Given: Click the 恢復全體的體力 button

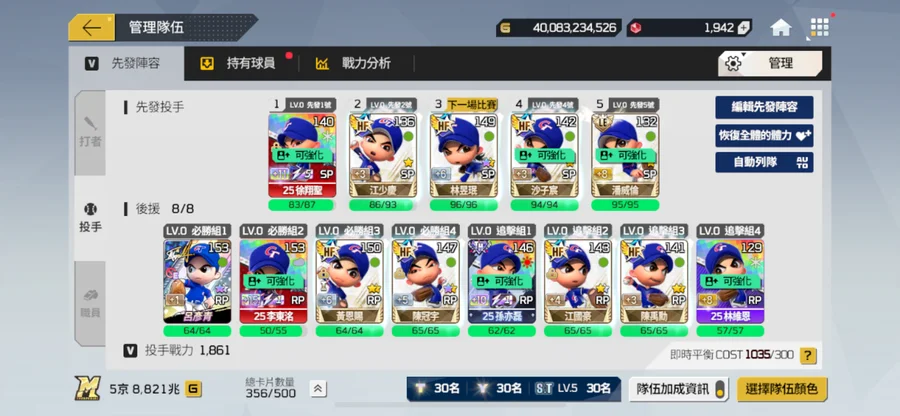Looking at the screenshot, I should (764, 135).
